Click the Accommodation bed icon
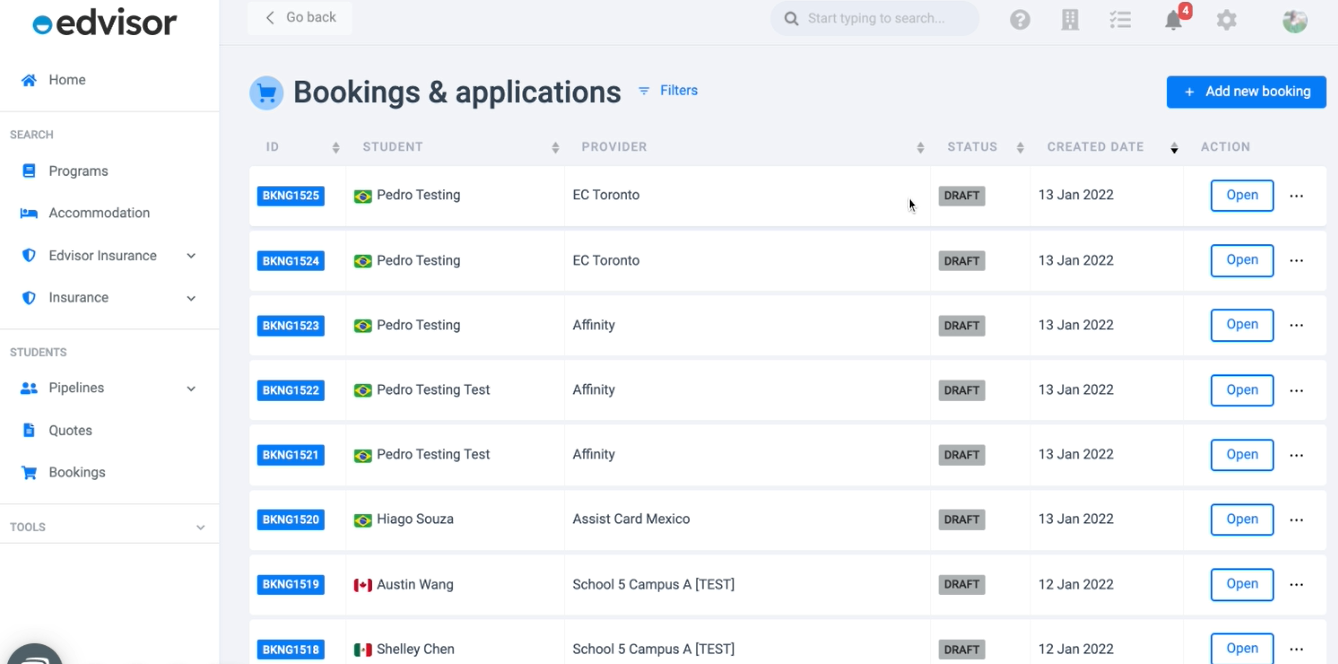 (29, 213)
